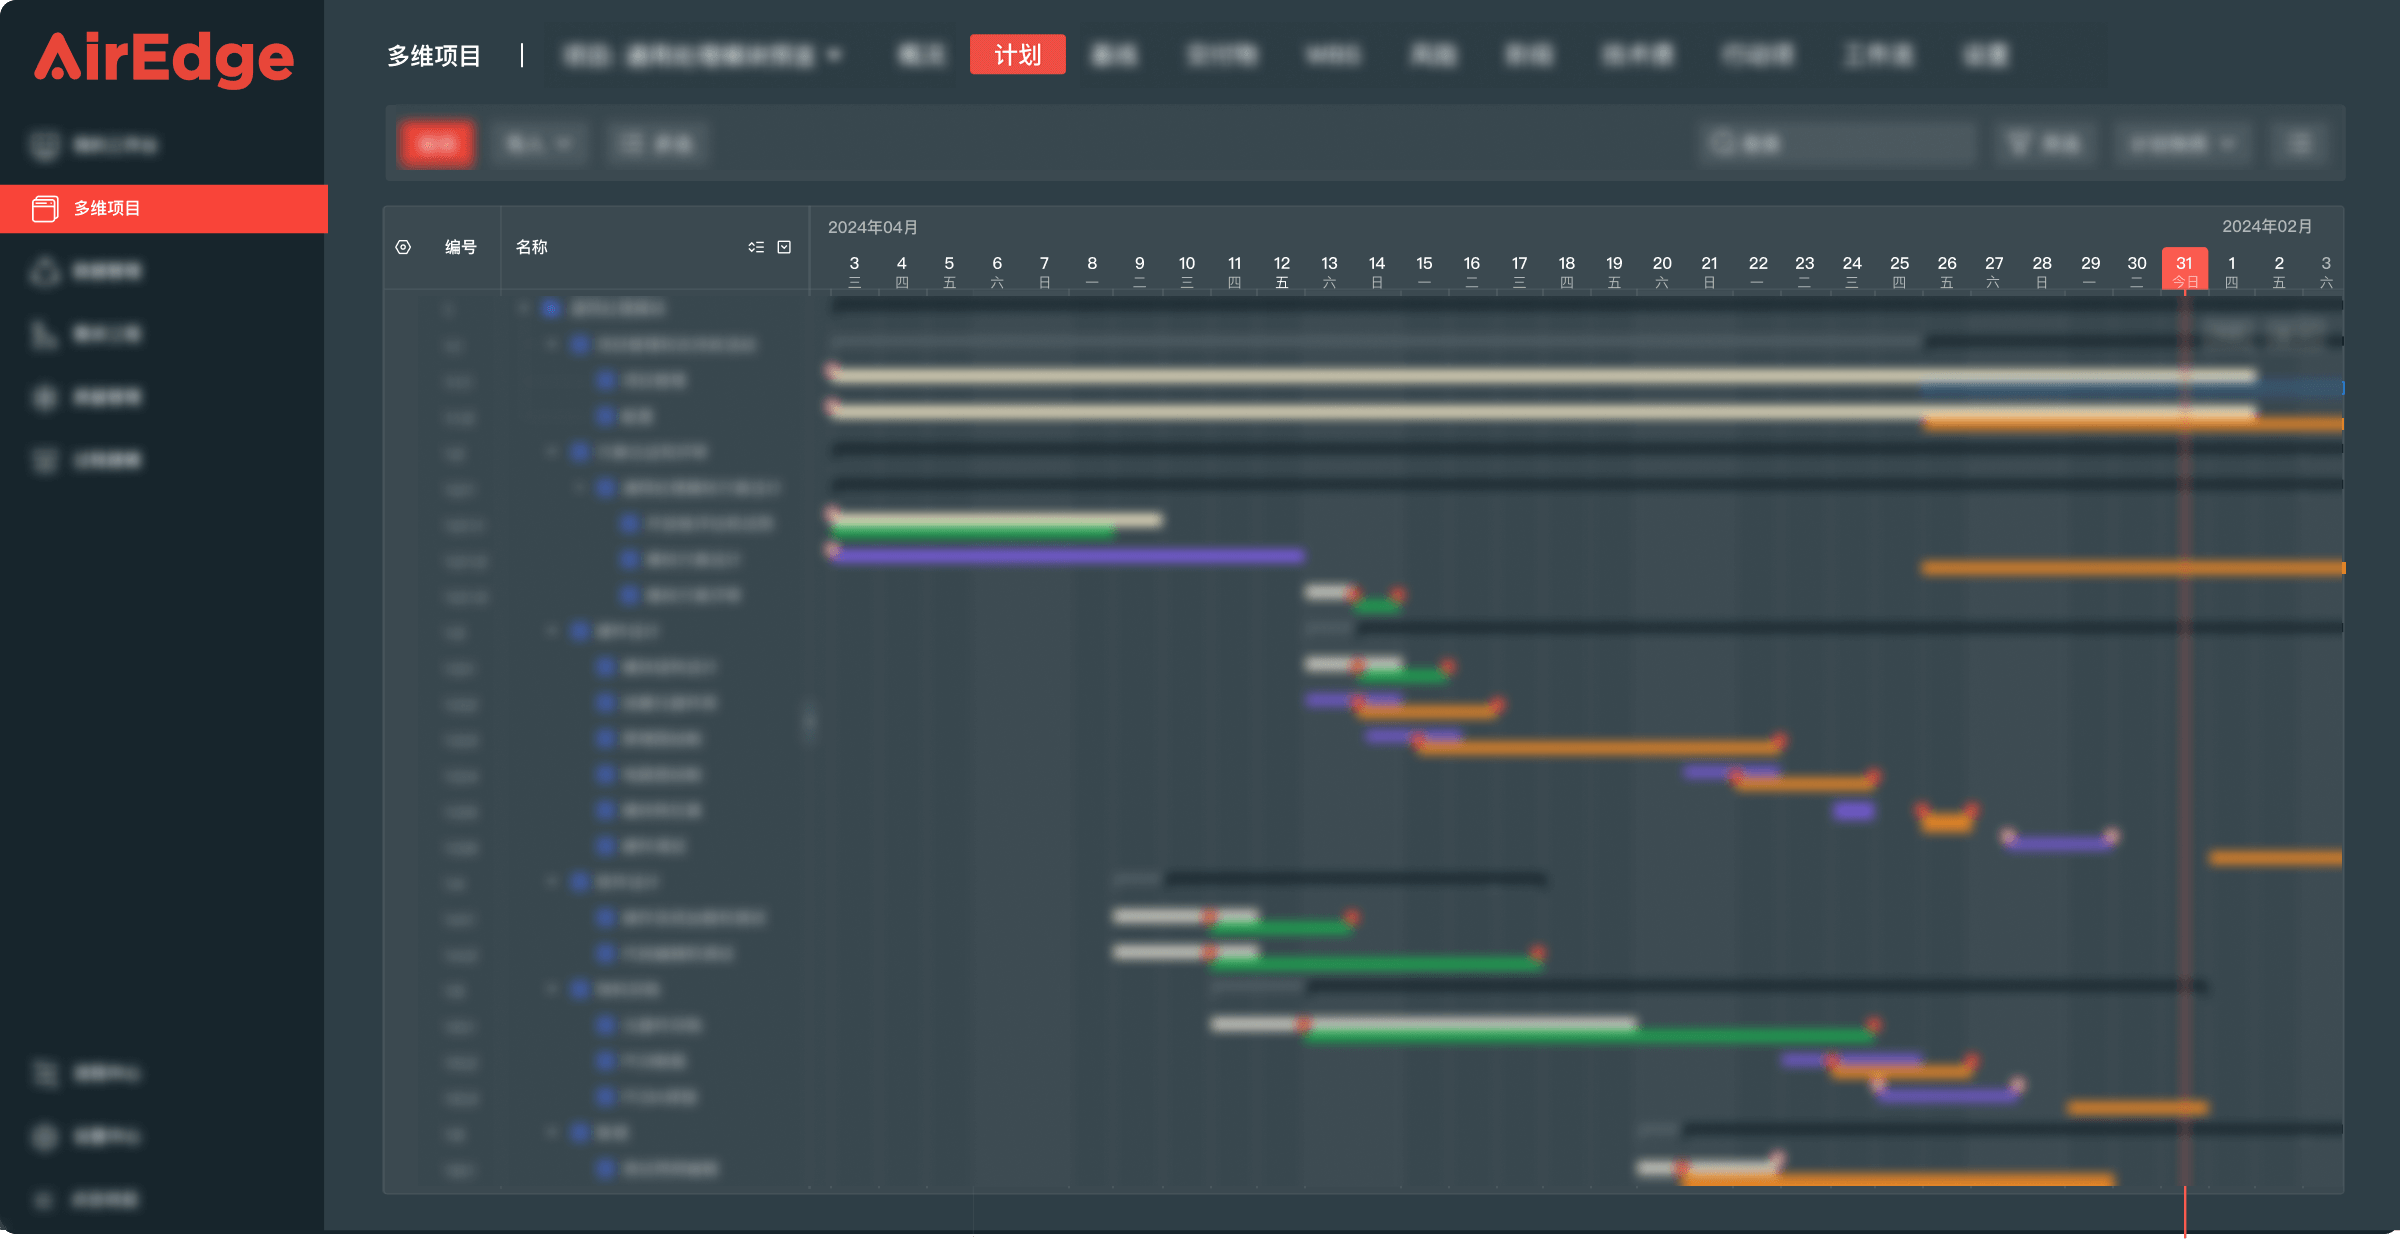Open column settings gear in table header
The height and width of the screenshot is (1240, 2400).
403,247
